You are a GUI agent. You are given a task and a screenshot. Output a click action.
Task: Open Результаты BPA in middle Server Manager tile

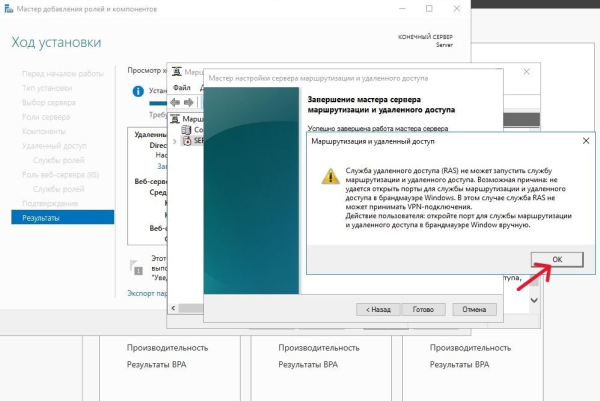[x=308, y=365]
